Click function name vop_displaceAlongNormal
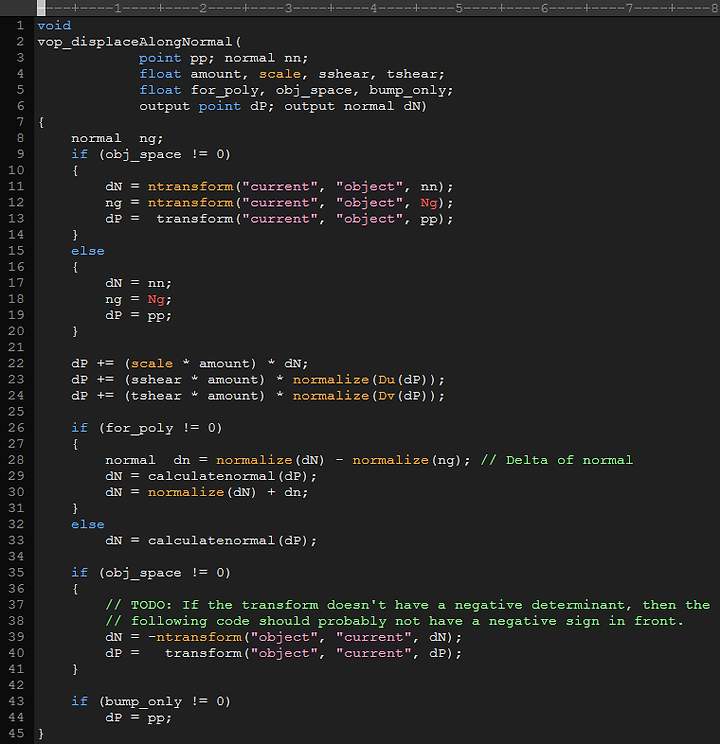Screen dimensions: 720x744 point(135,42)
